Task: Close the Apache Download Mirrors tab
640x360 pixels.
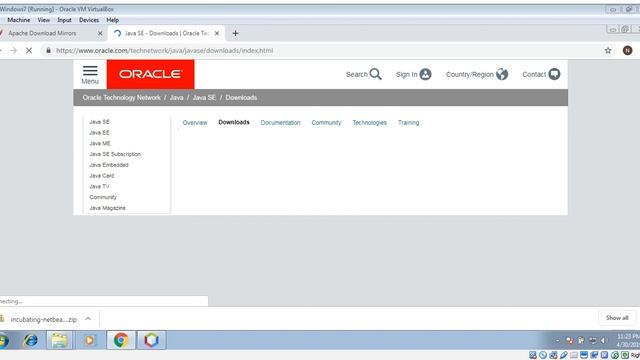Action: pos(100,33)
